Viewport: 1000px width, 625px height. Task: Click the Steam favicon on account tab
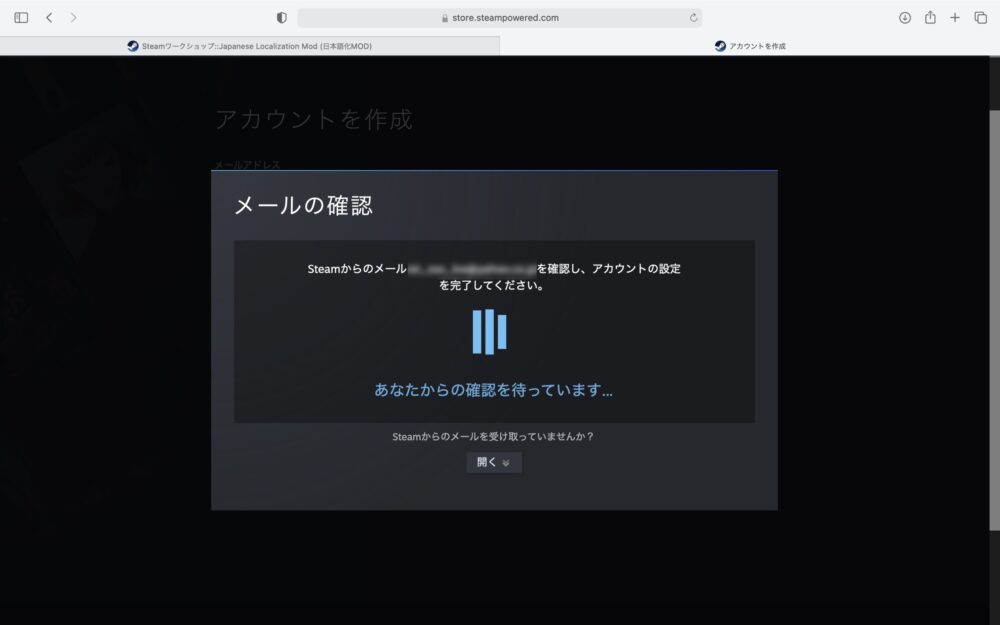[720, 46]
